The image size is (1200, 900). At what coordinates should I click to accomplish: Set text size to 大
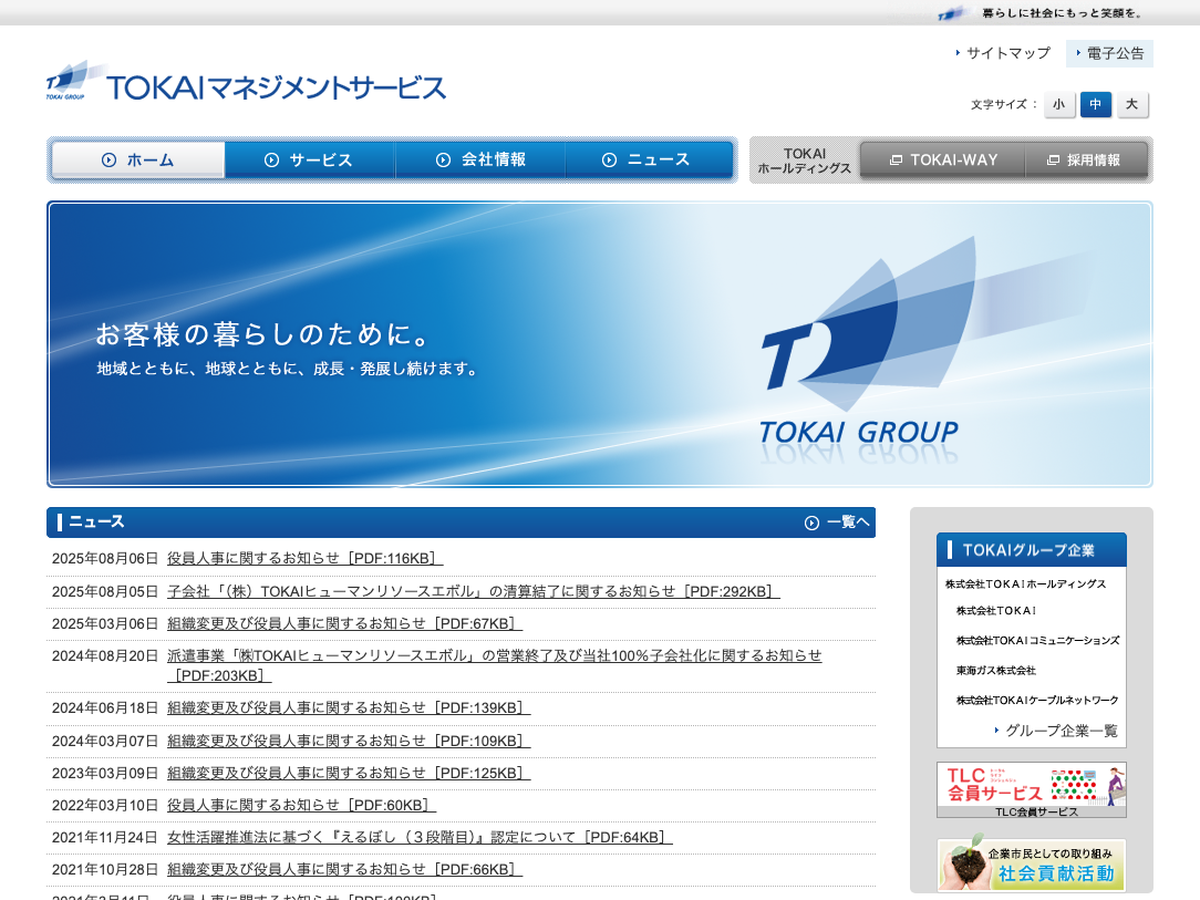click(1132, 105)
